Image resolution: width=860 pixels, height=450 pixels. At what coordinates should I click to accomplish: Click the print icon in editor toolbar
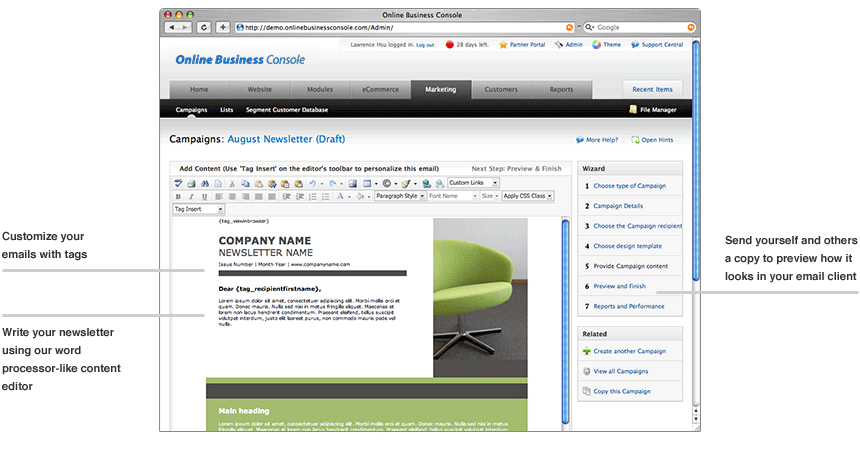point(191,184)
